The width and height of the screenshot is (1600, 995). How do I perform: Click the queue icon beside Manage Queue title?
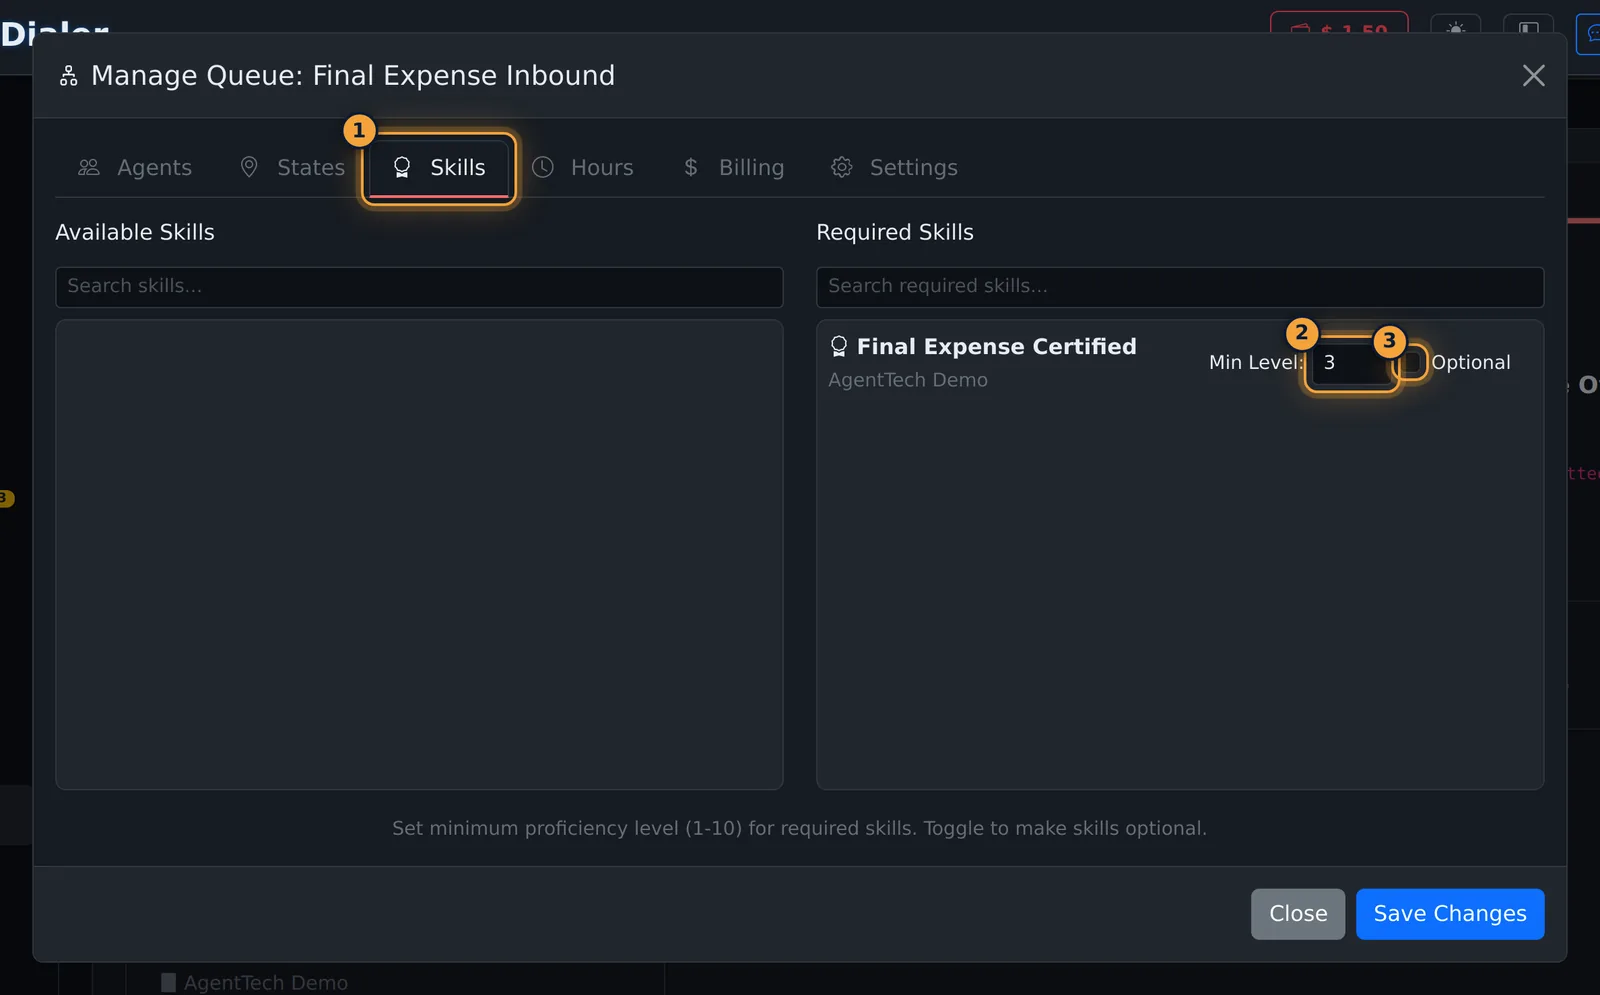pyautogui.click(x=68, y=76)
